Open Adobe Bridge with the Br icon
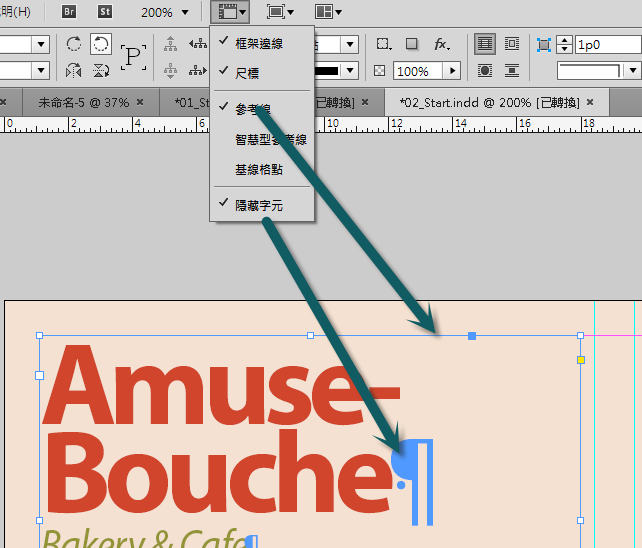This screenshot has height=548, width=642. point(69,12)
